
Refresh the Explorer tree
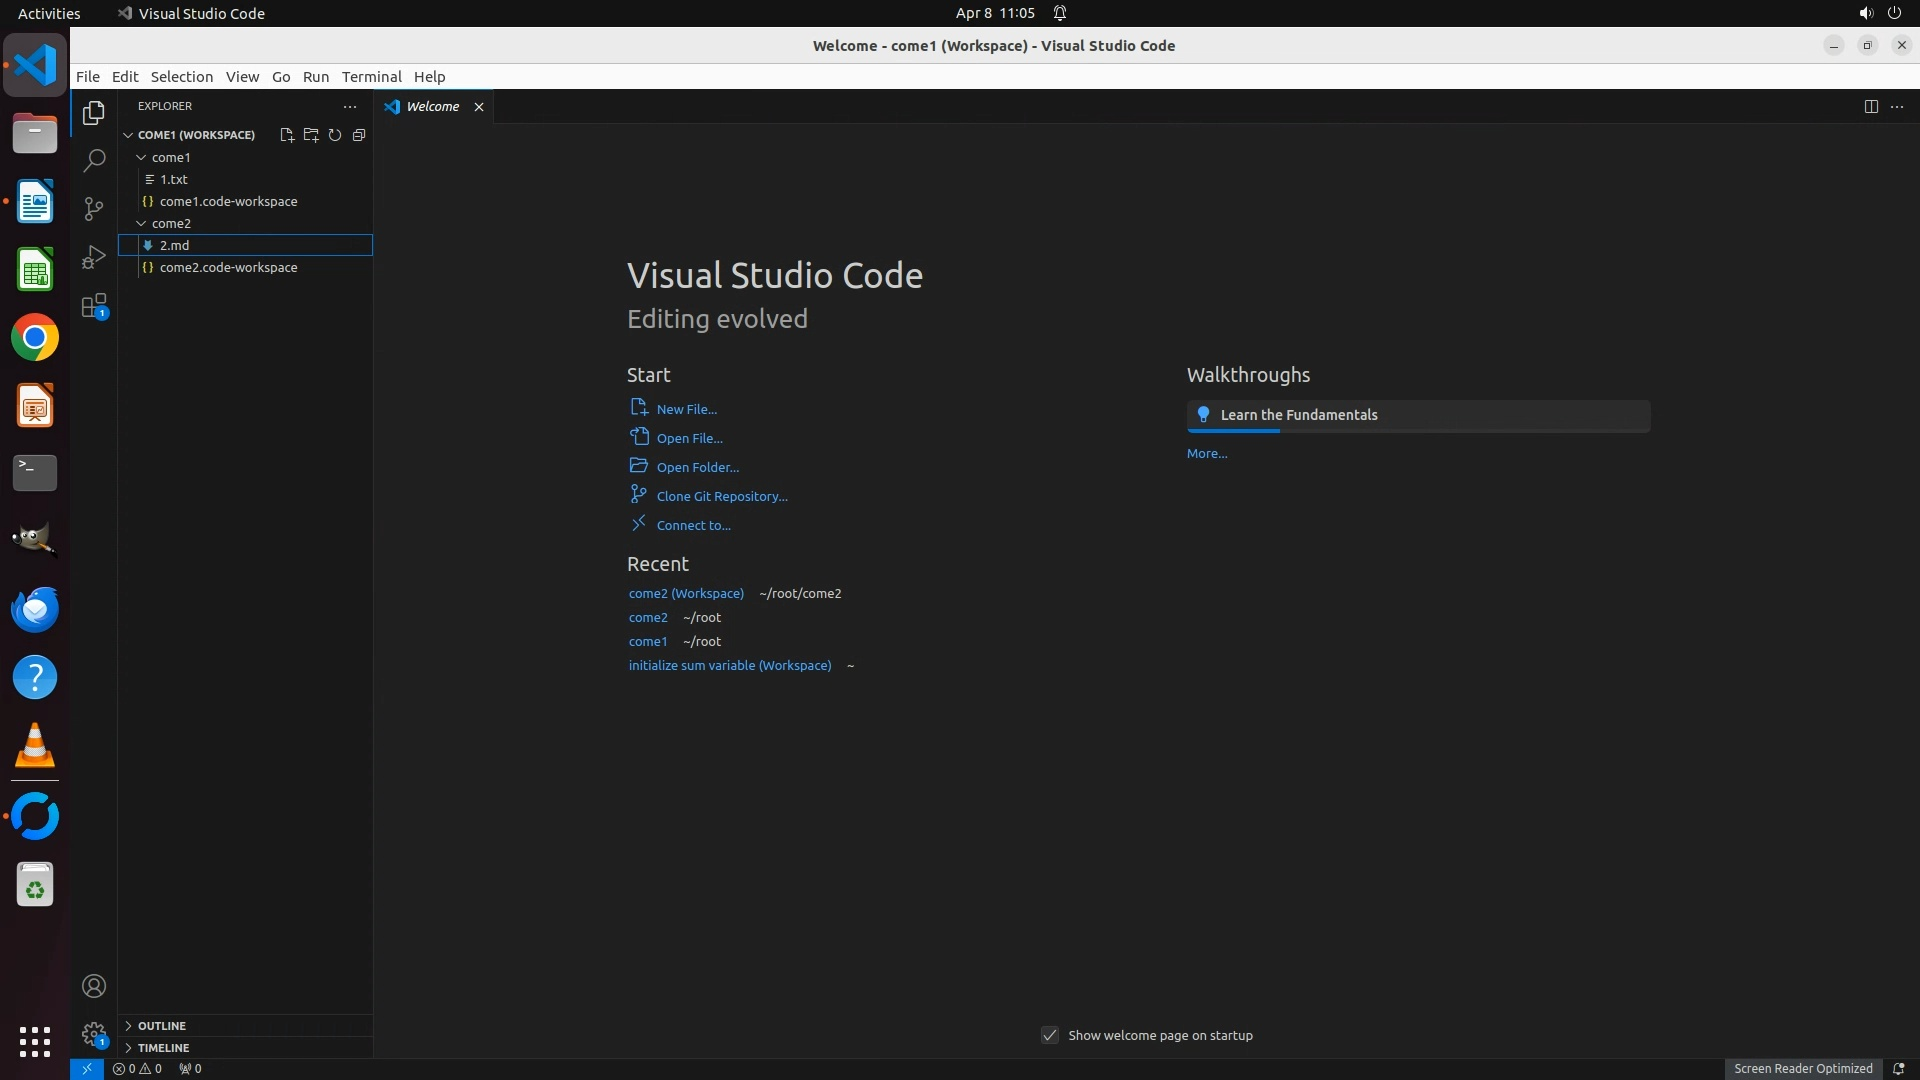[x=335, y=135]
